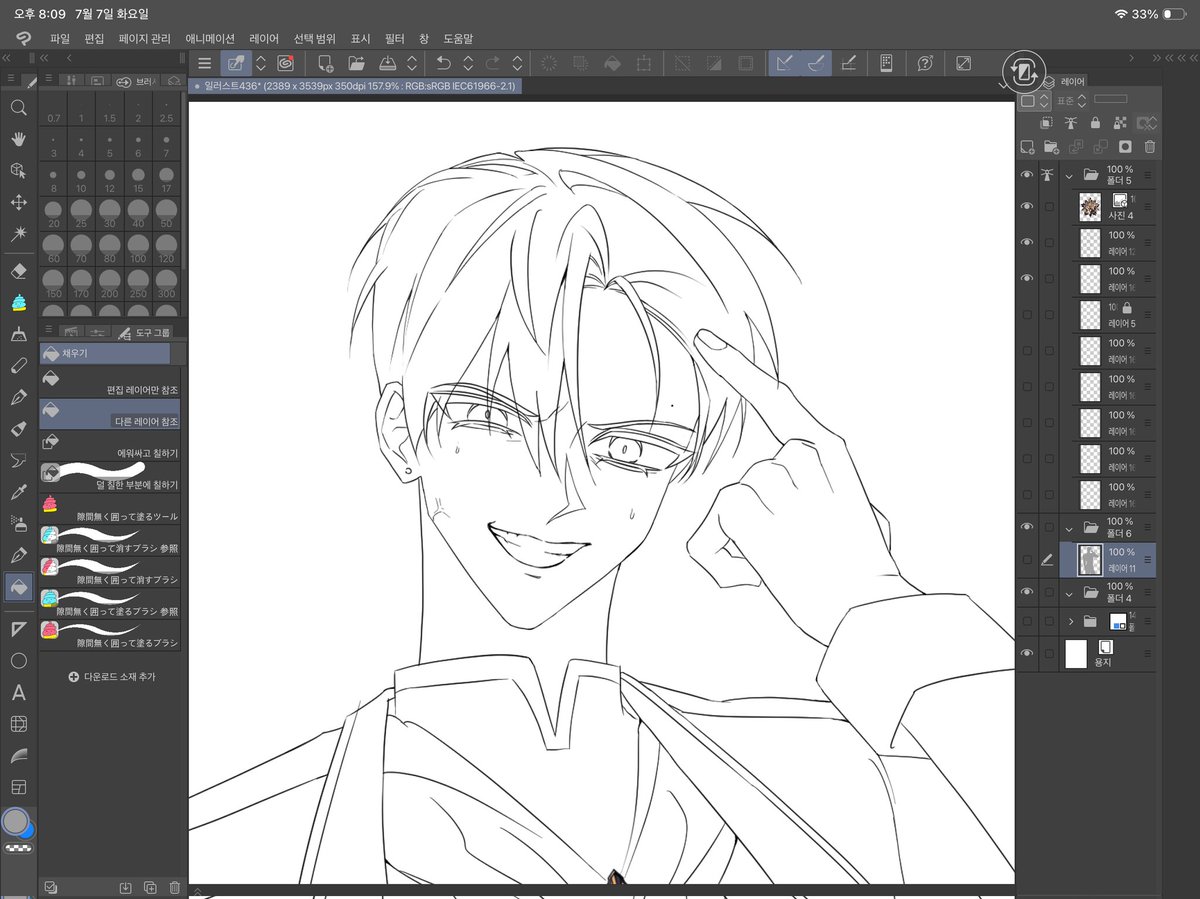Screen dimensions: 1200x899
Task: Open the layer color palette dropdown
Action: click(x=1034, y=101)
